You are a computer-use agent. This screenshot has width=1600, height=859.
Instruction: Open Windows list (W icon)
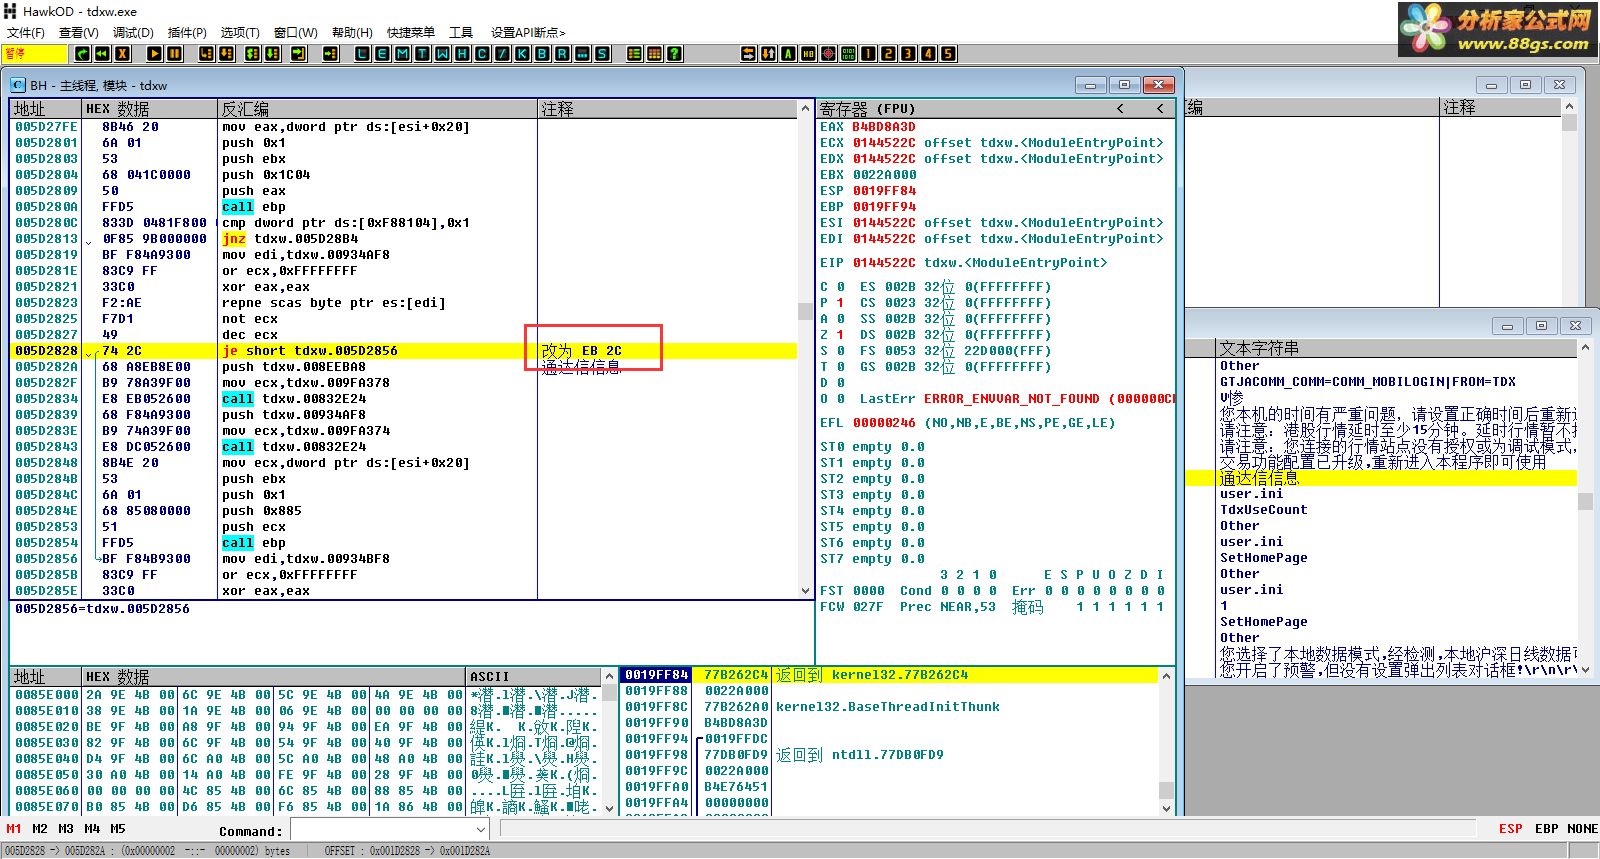tap(442, 54)
